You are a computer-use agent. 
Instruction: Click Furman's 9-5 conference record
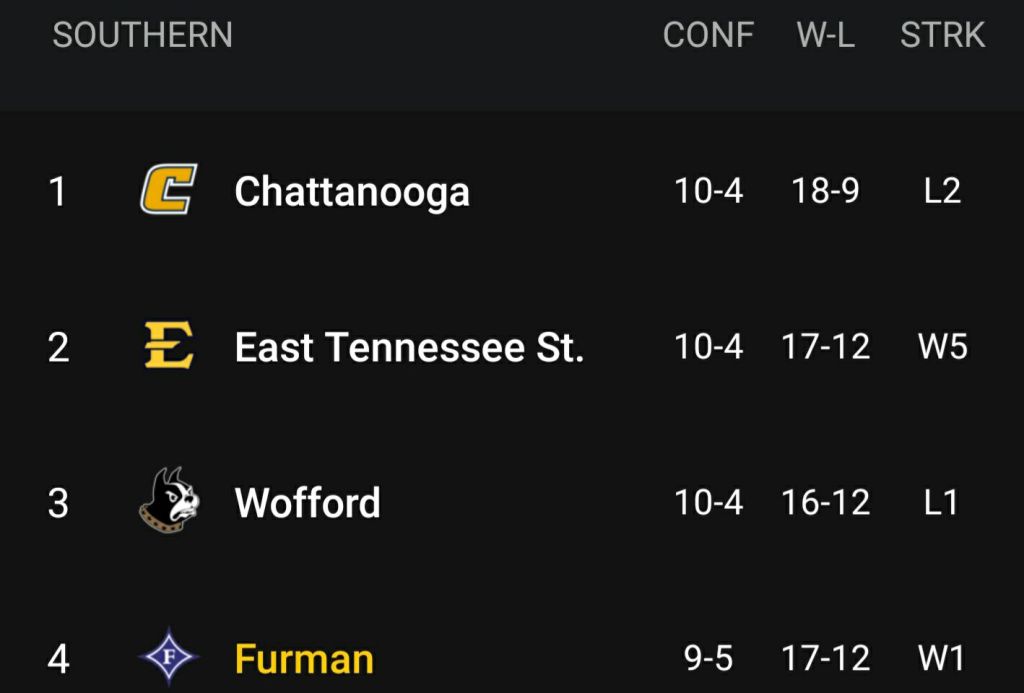[708, 659]
